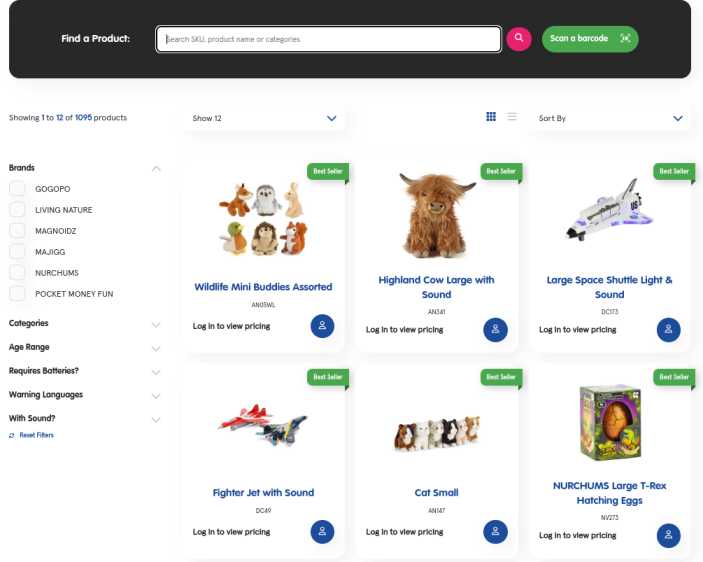Image resolution: width=703 pixels, height=562 pixels.
Task: Switch to grid view layout
Action: 491,117
